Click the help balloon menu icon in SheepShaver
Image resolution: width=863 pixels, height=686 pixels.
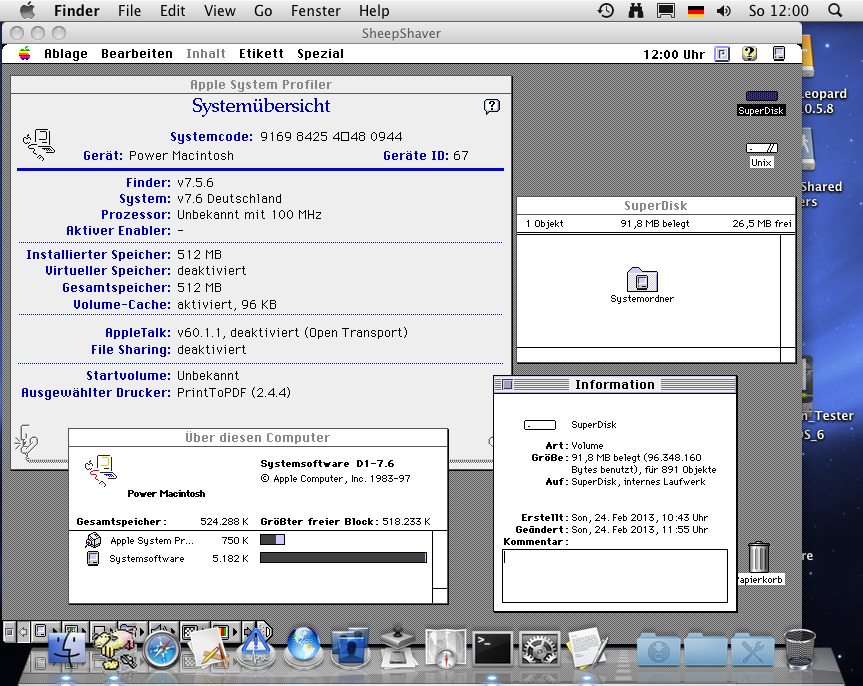(x=749, y=53)
